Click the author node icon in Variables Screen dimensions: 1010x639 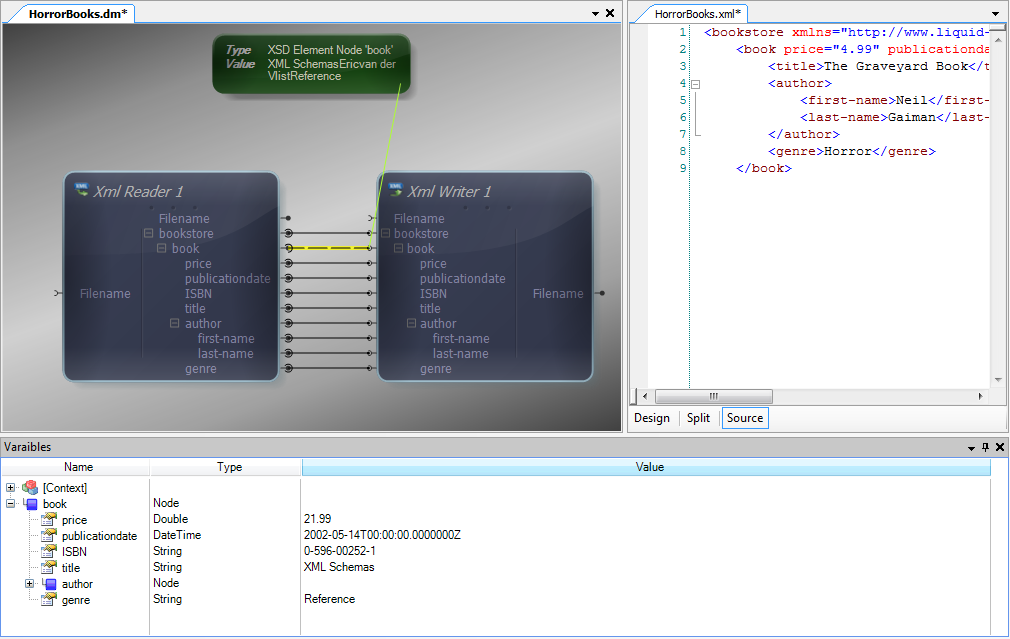click(x=50, y=584)
